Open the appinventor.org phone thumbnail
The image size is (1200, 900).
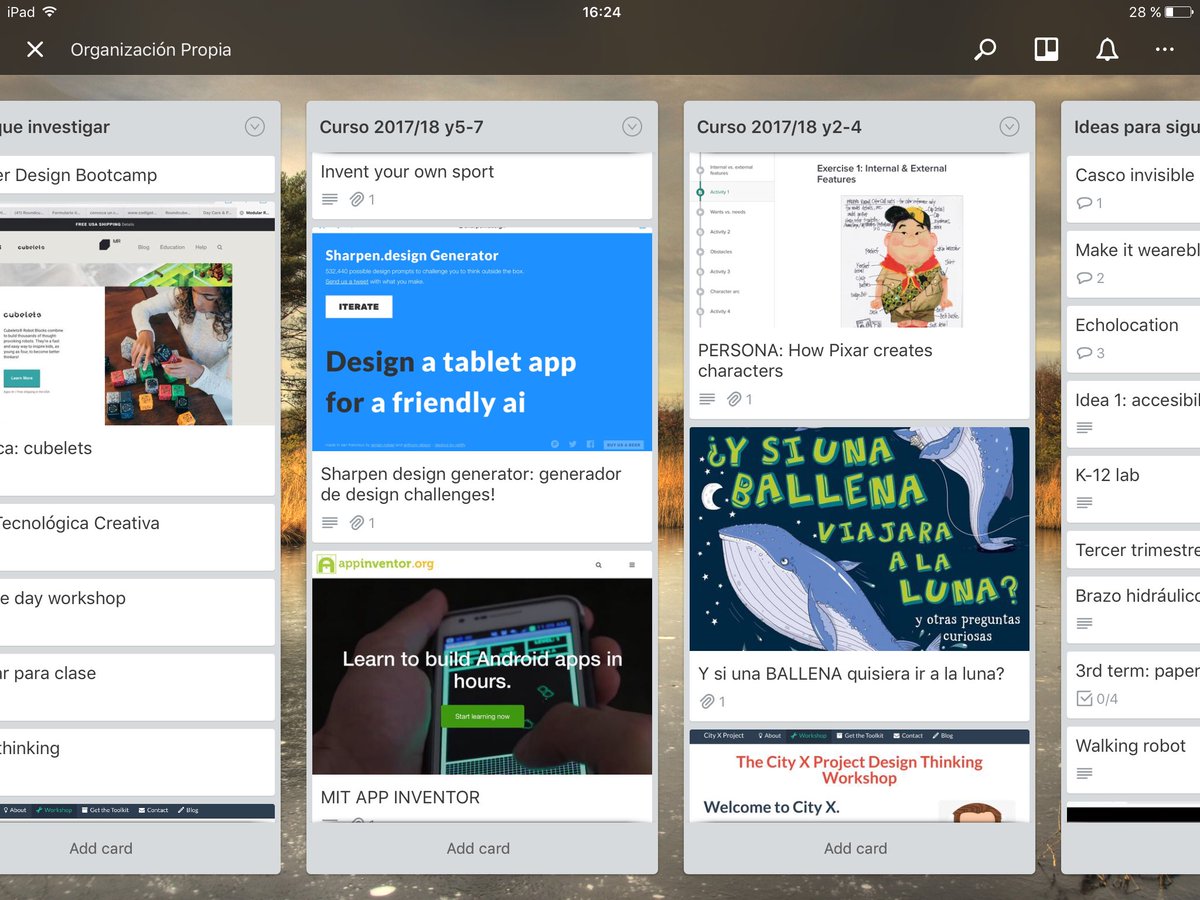(482, 663)
